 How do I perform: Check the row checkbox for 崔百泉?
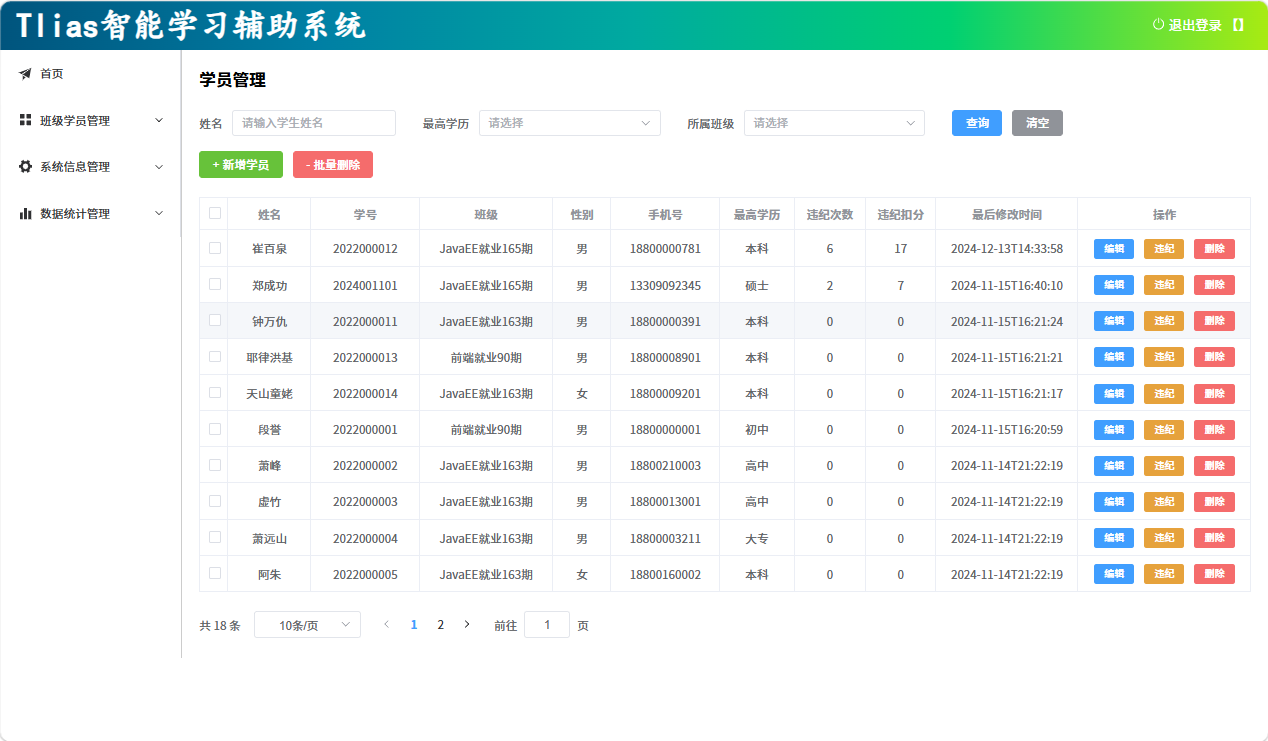(x=214, y=248)
